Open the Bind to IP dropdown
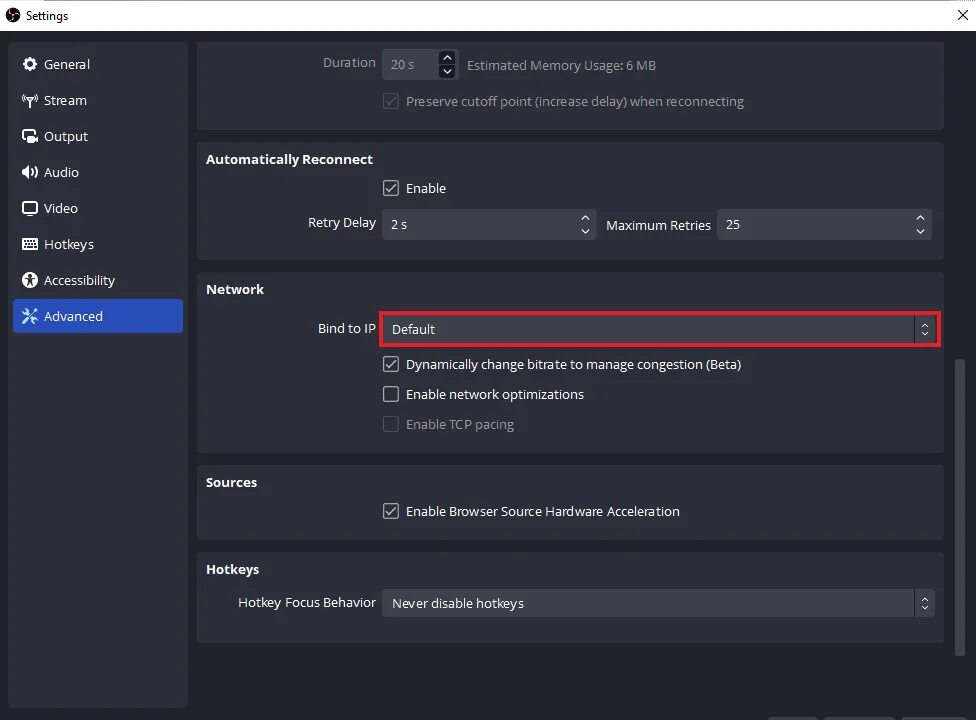976x720 pixels. [659, 329]
